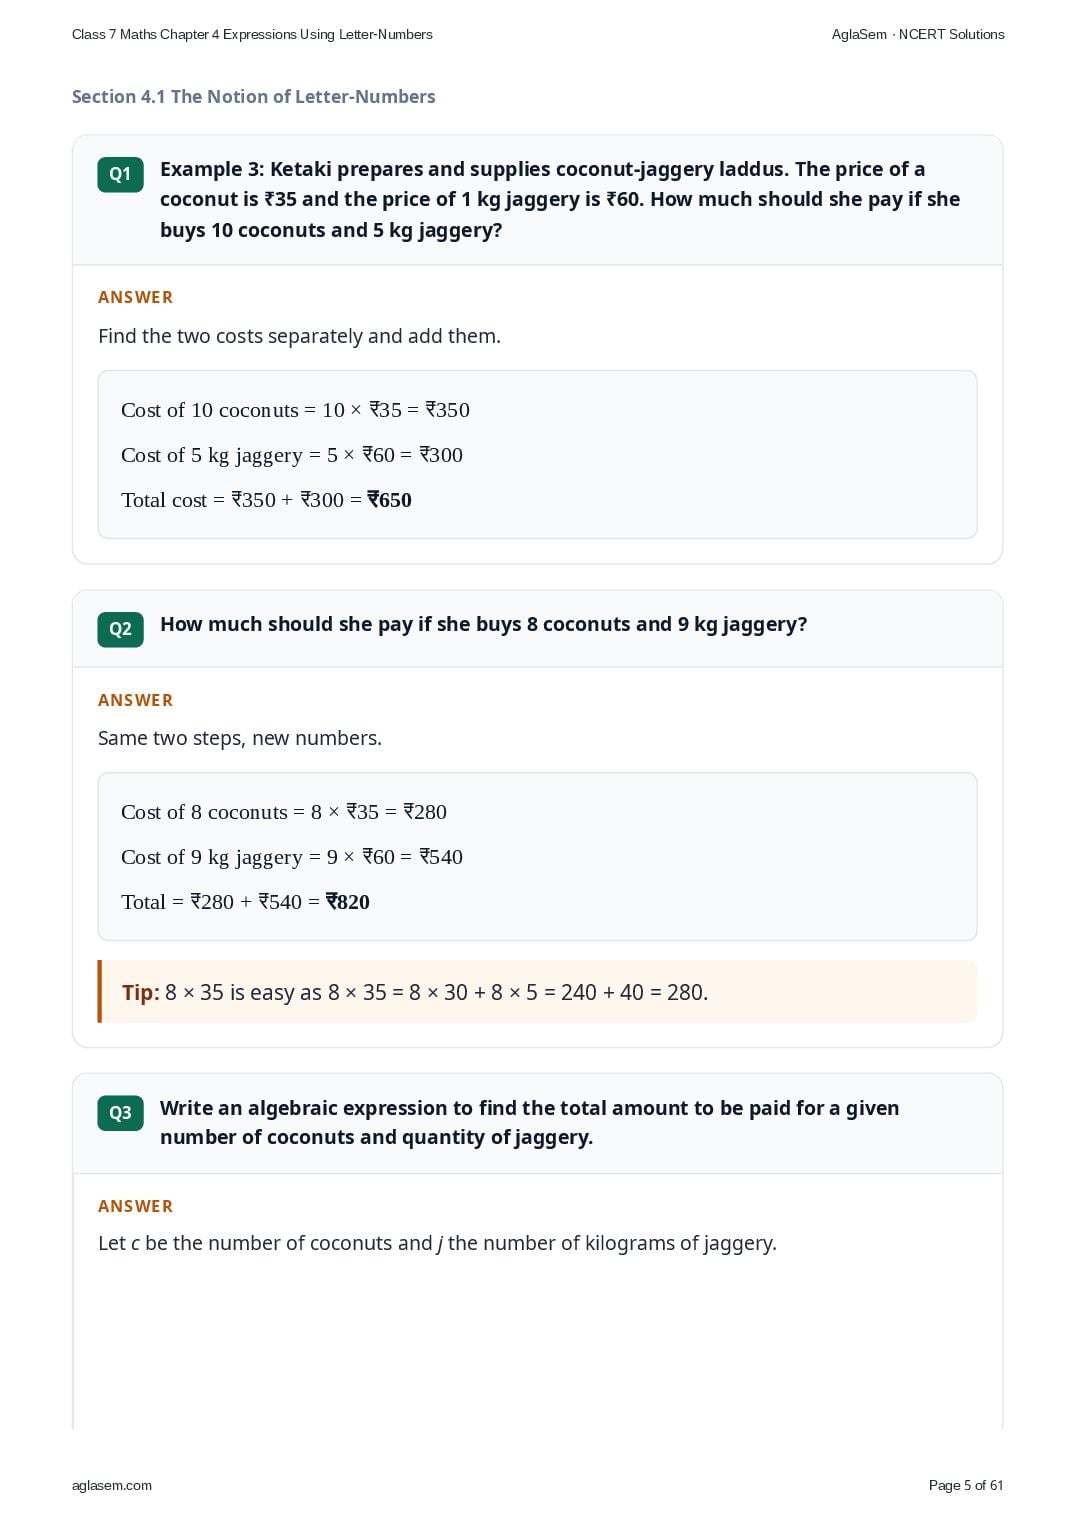The height and width of the screenshot is (1522, 1076).
Task: Click the bold total ₹650 result
Action: (x=389, y=500)
